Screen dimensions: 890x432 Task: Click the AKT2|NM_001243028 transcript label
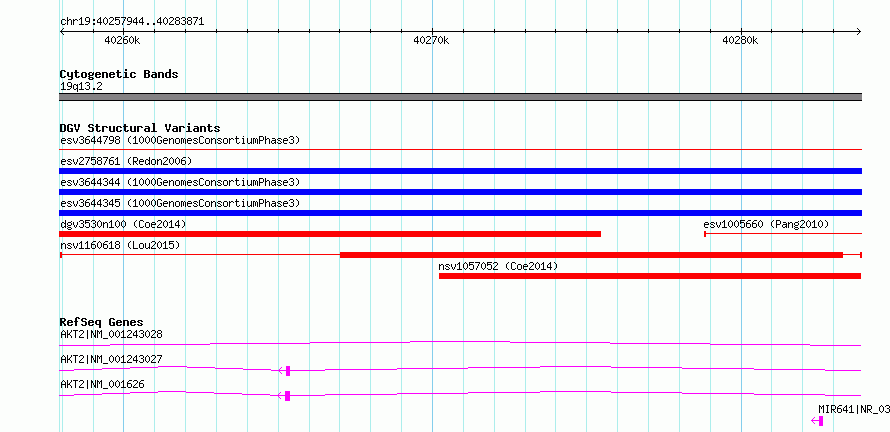(111, 334)
